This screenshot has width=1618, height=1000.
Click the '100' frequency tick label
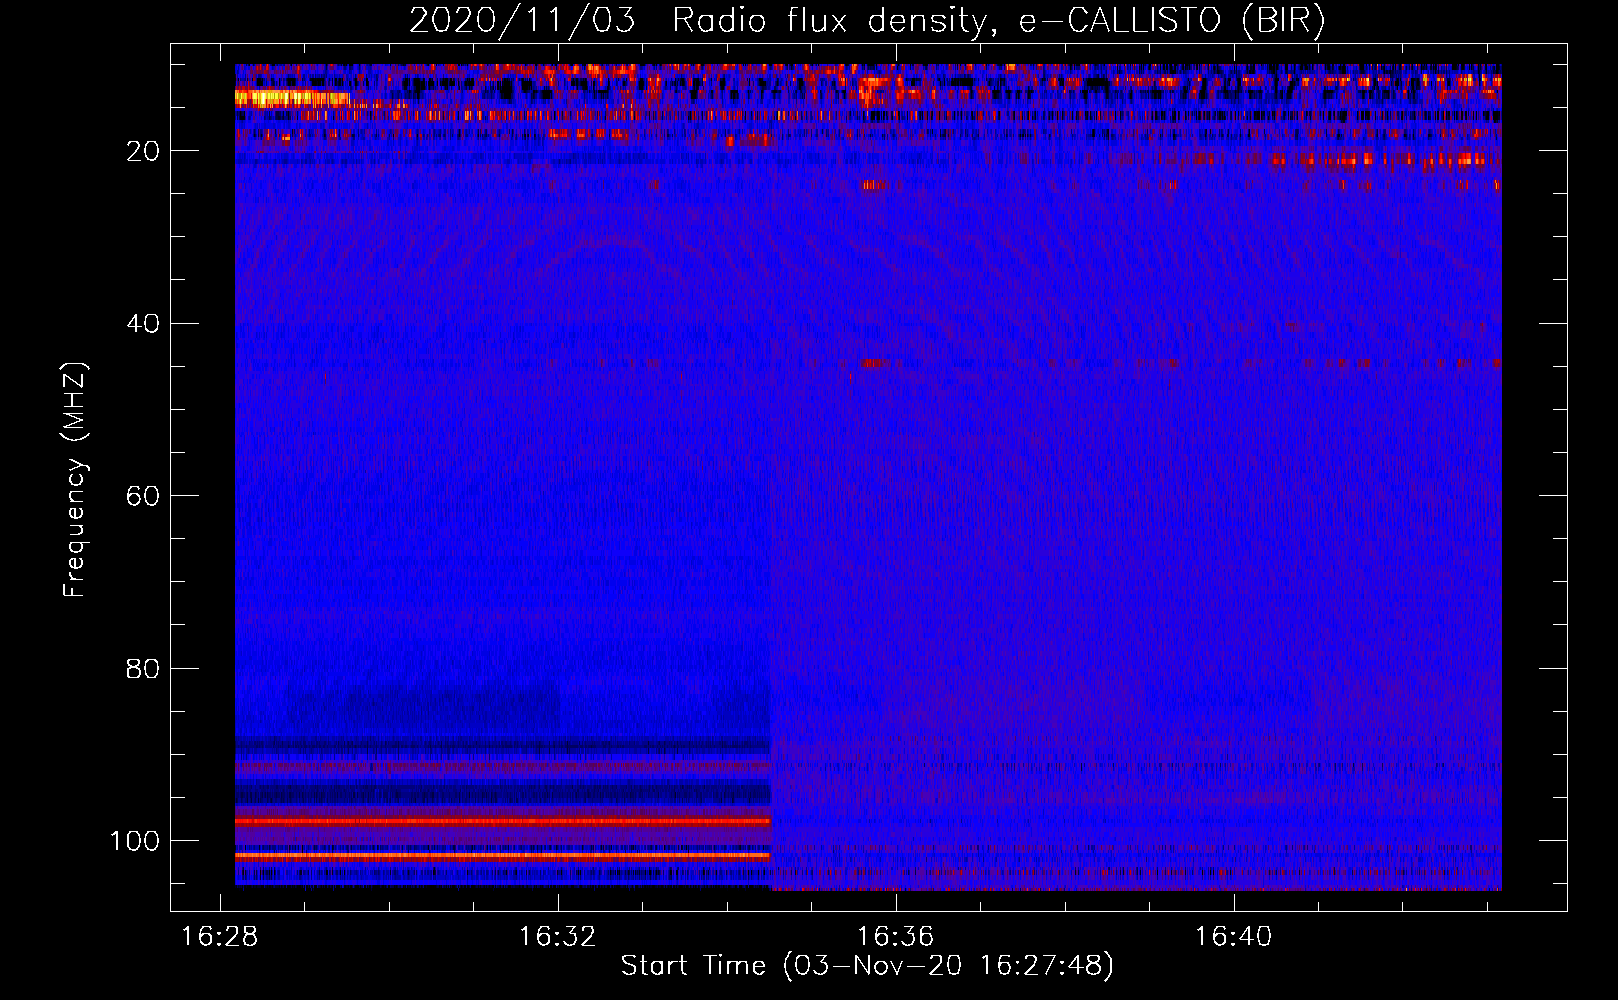[135, 840]
